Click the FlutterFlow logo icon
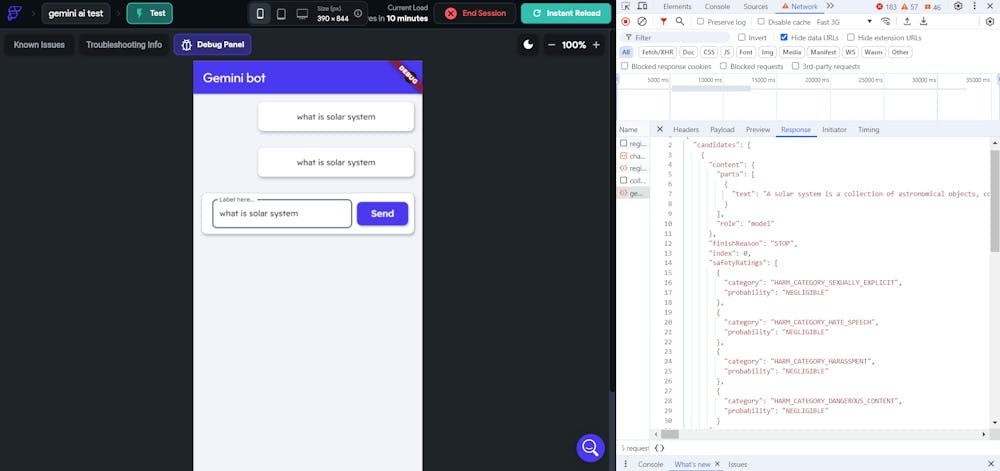The height and width of the screenshot is (471, 1000). coord(14,13)
